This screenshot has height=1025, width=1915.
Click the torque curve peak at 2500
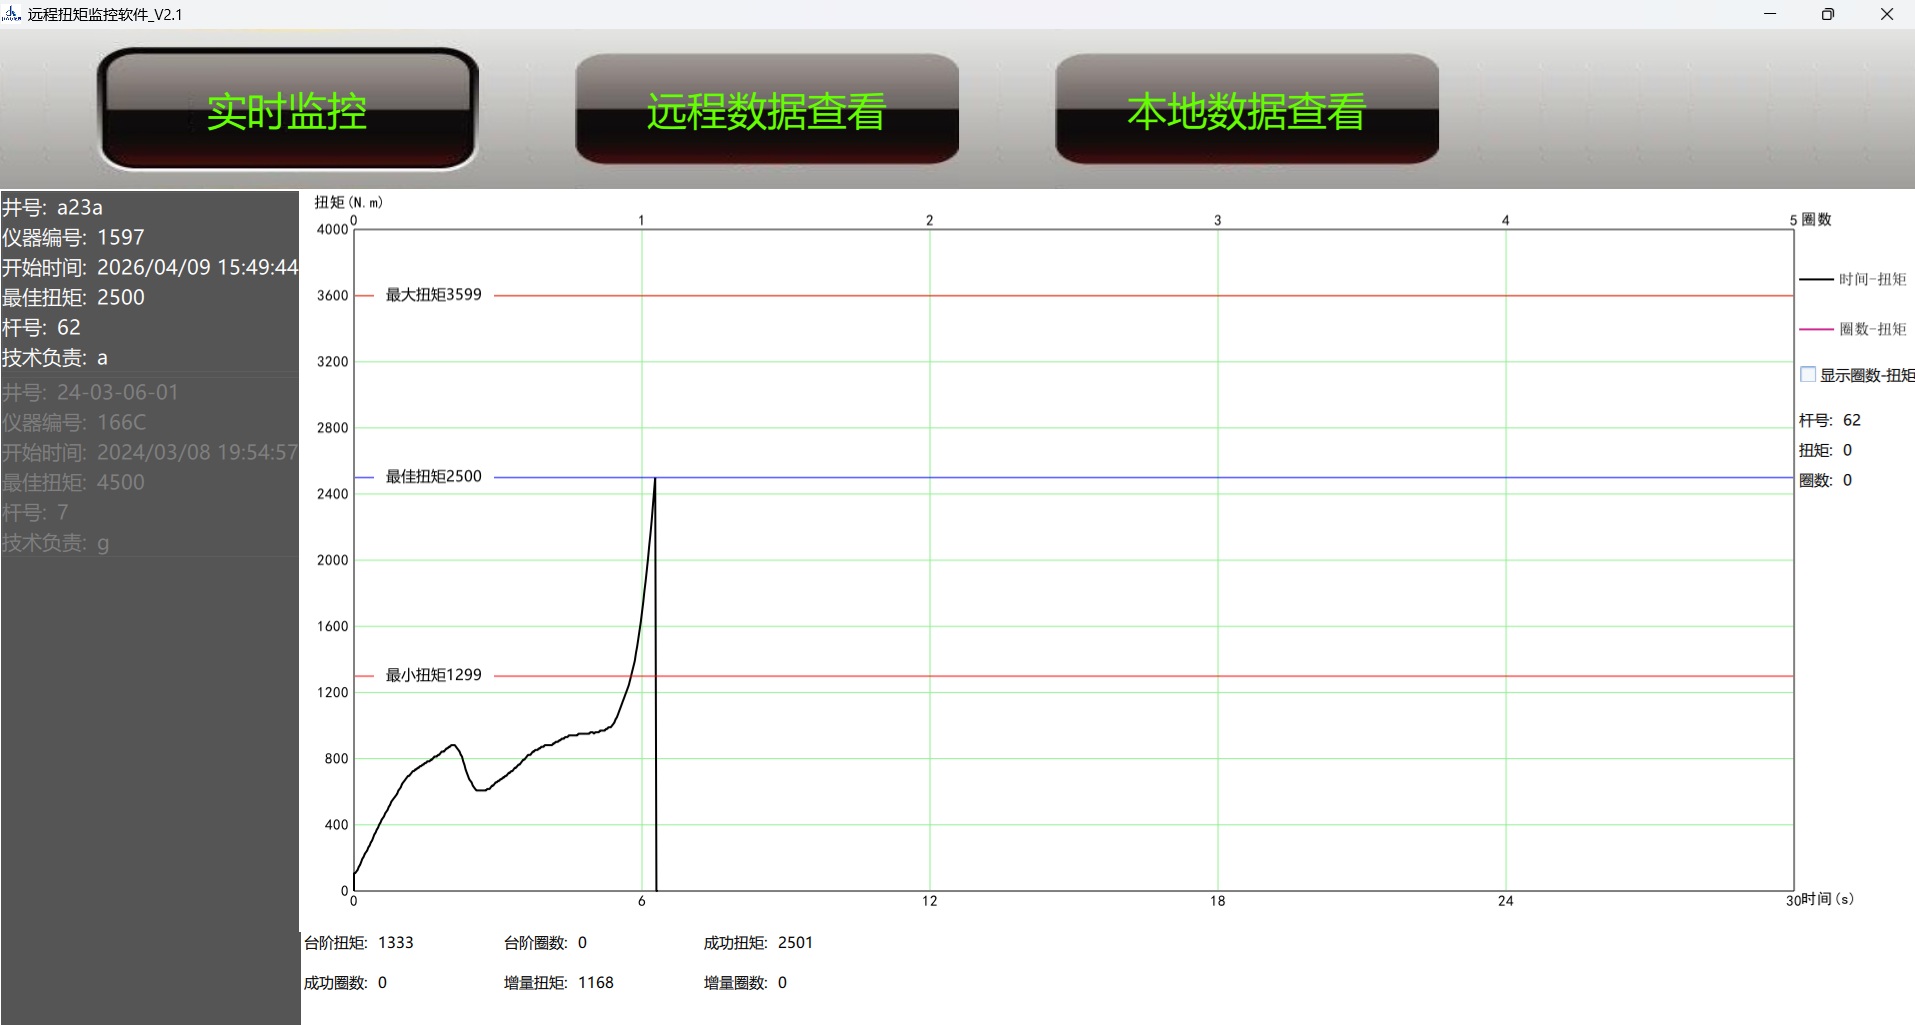coord(655,479)
